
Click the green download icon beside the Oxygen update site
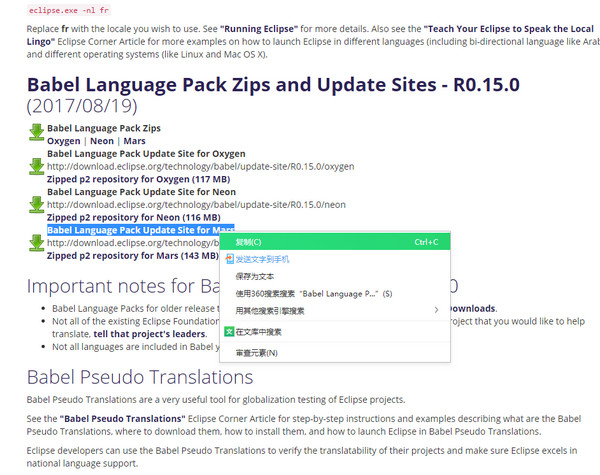coord(36,166)
